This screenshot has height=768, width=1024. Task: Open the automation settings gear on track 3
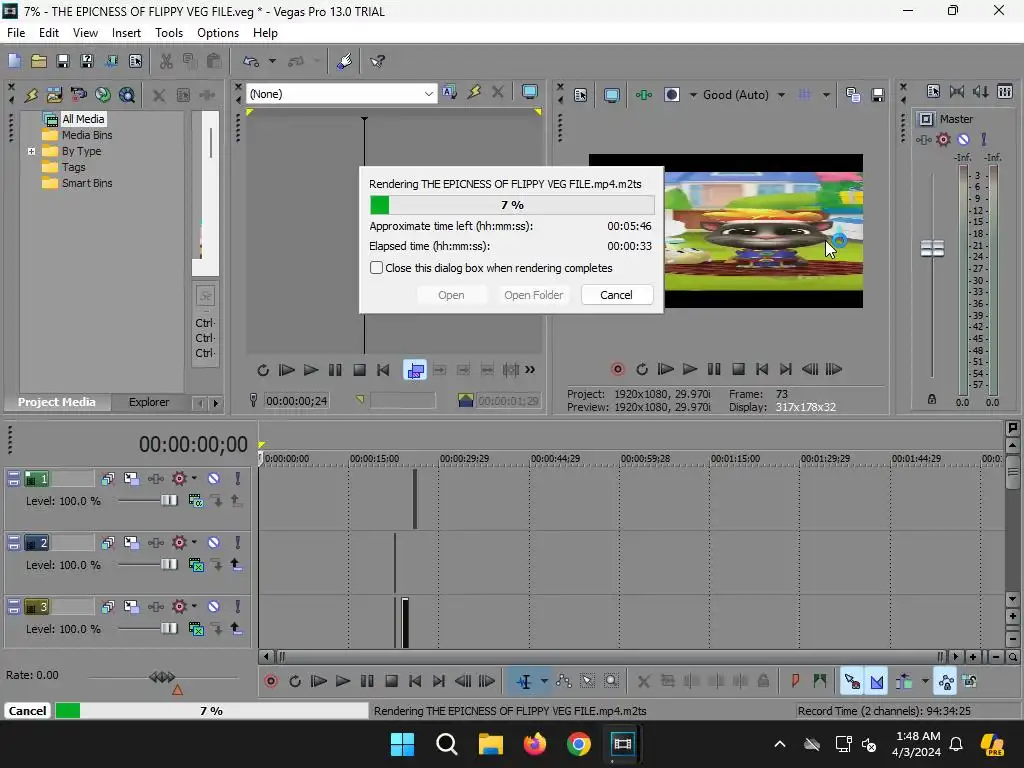[180, 607]
